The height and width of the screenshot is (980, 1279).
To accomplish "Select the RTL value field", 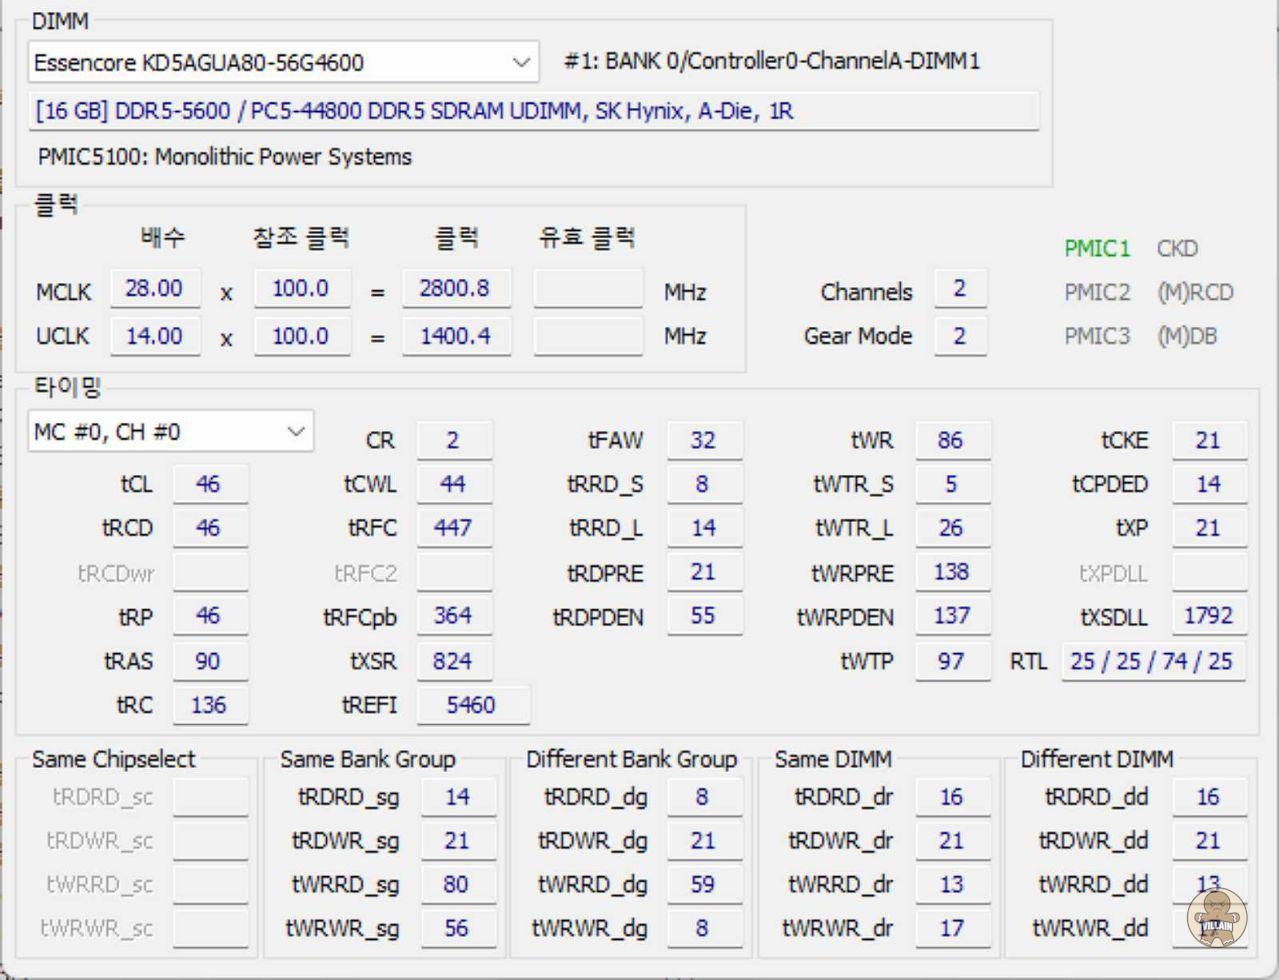I will pos(1151,661).
